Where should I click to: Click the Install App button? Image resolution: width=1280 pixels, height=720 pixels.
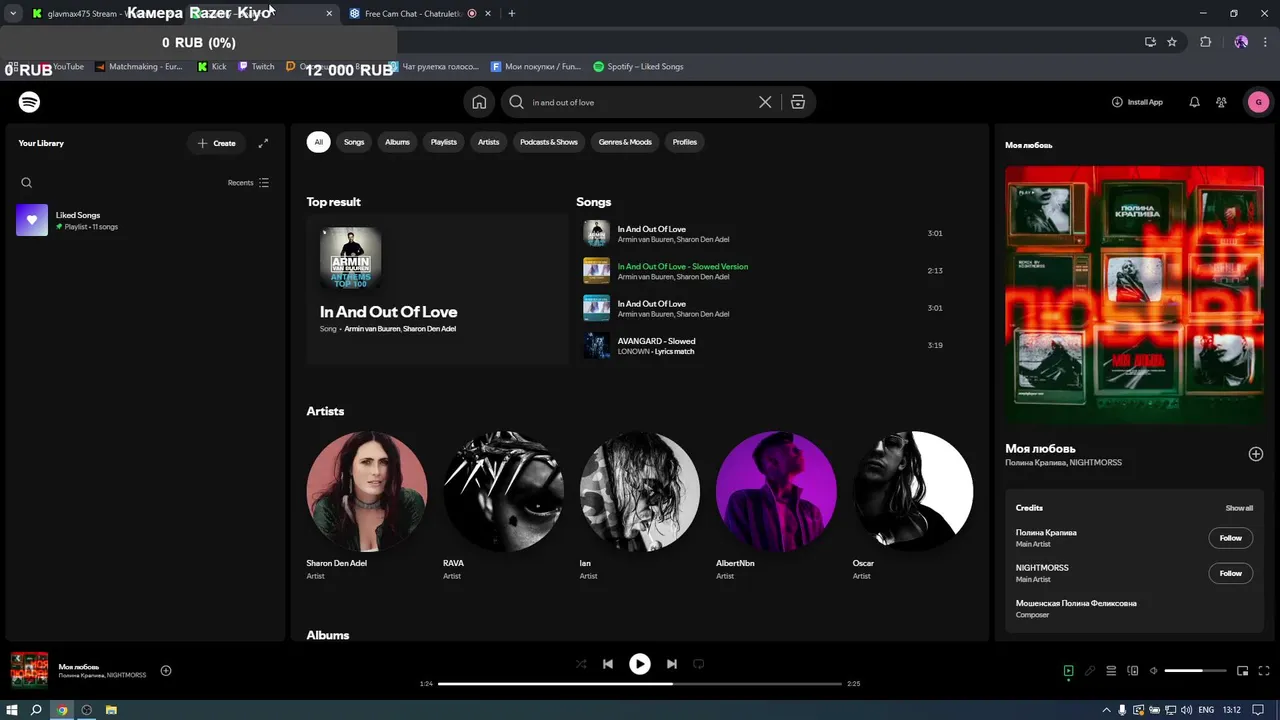point(1137,102)
